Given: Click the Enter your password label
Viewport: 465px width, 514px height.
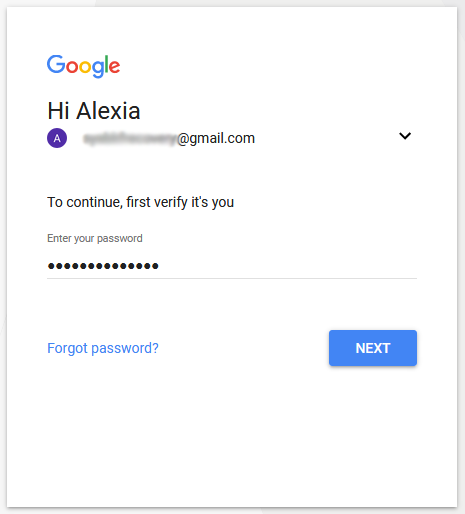Looking at the screenshot, I should [x=95, y=238].
